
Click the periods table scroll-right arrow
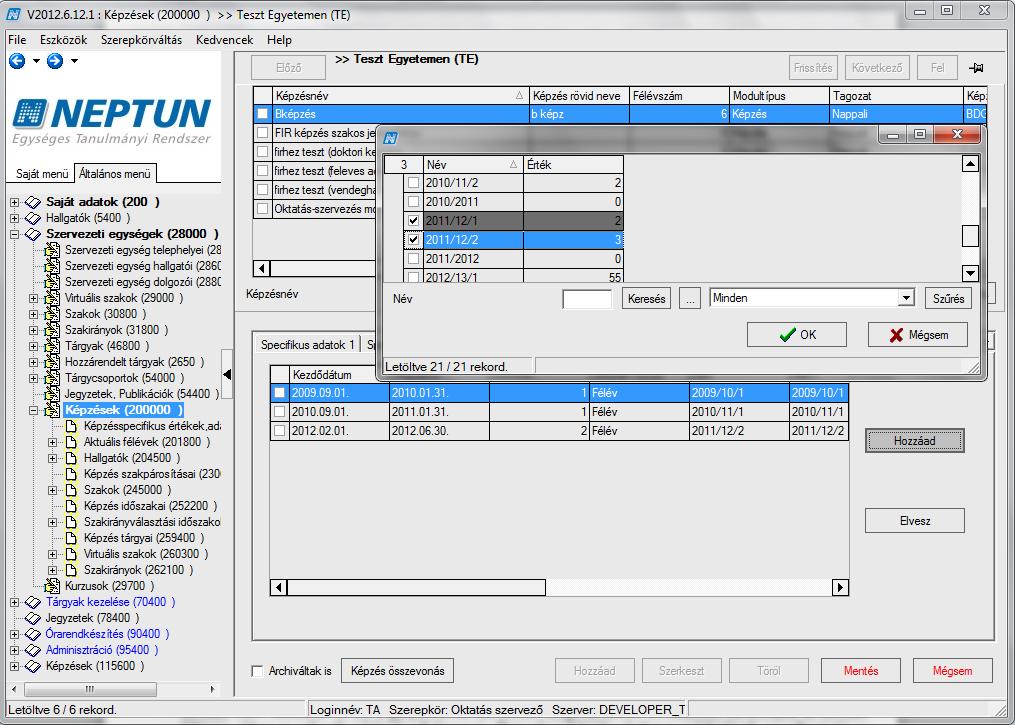pyautogui.click(x=840, y=587)
